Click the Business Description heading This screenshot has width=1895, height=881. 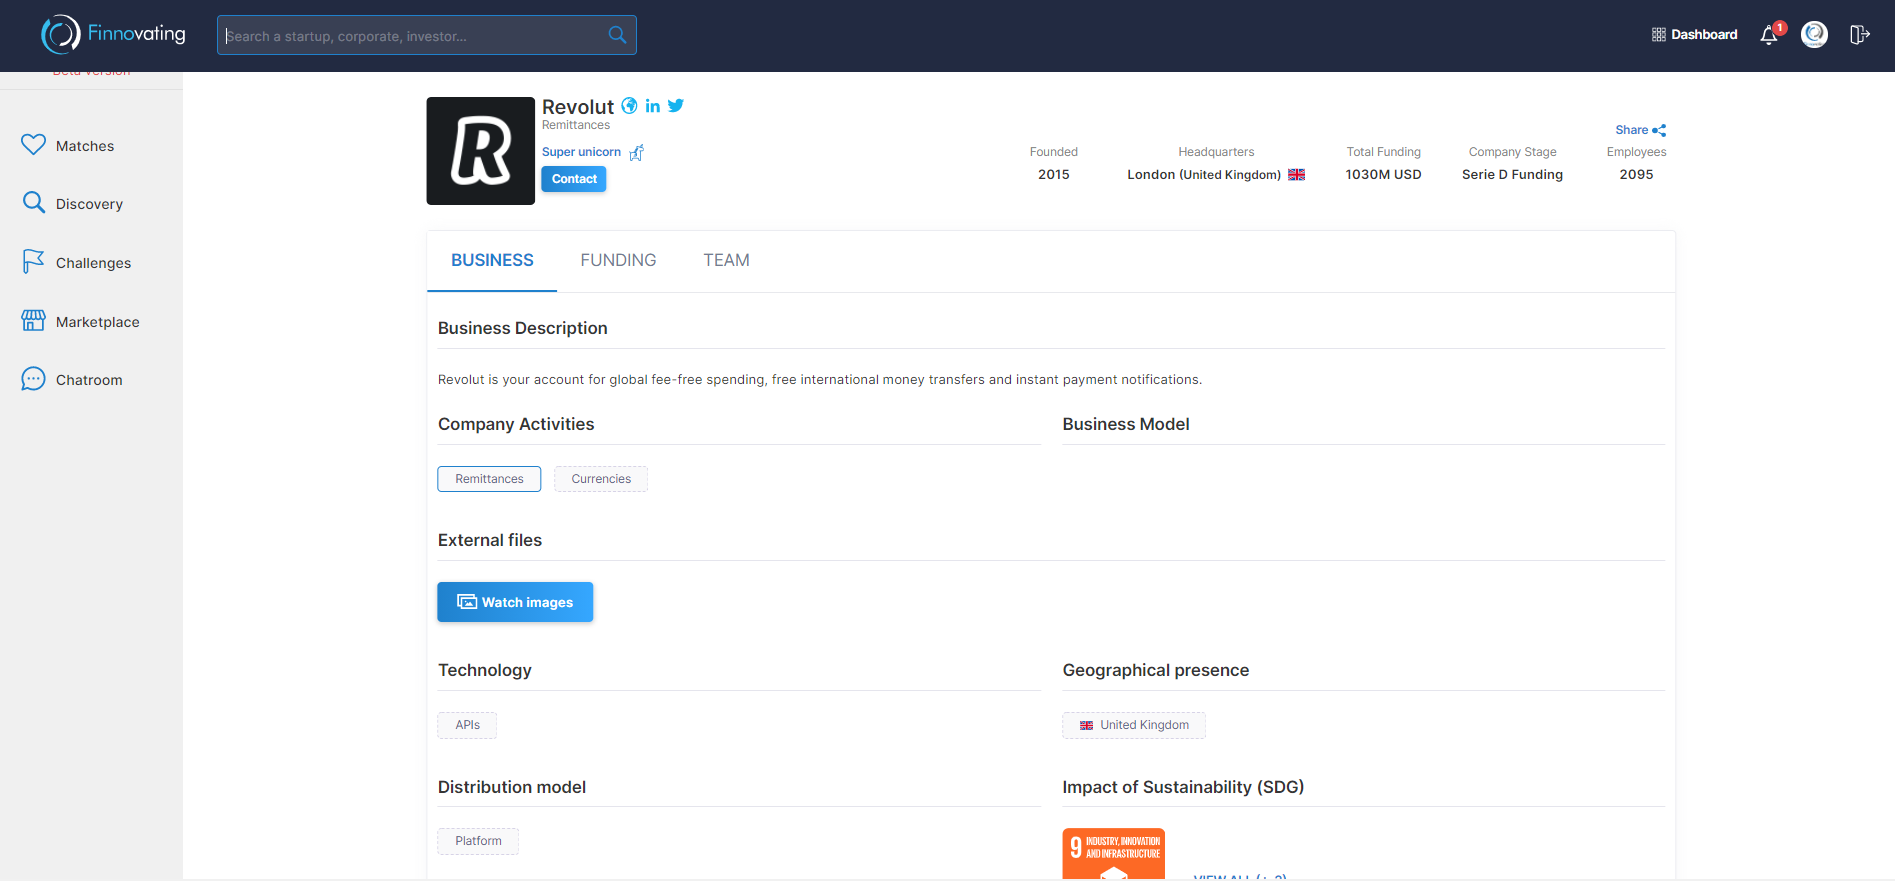pos(523,328)
